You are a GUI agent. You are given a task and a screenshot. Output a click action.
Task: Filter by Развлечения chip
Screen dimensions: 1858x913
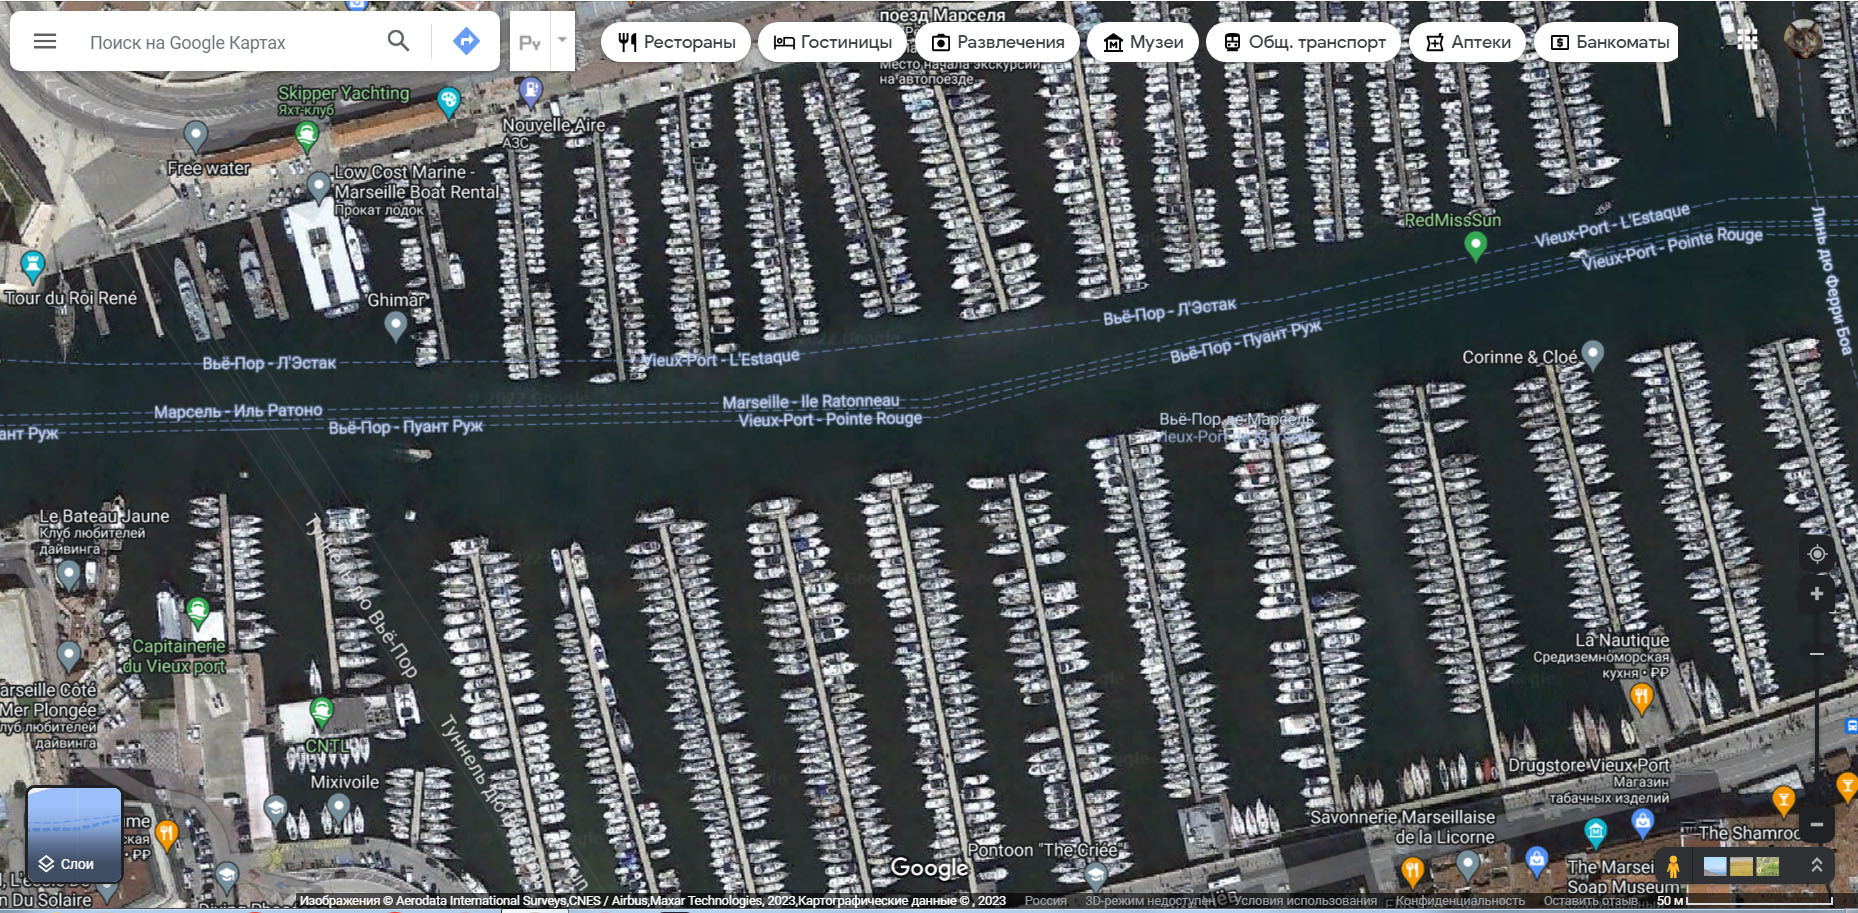click(997, 42)
